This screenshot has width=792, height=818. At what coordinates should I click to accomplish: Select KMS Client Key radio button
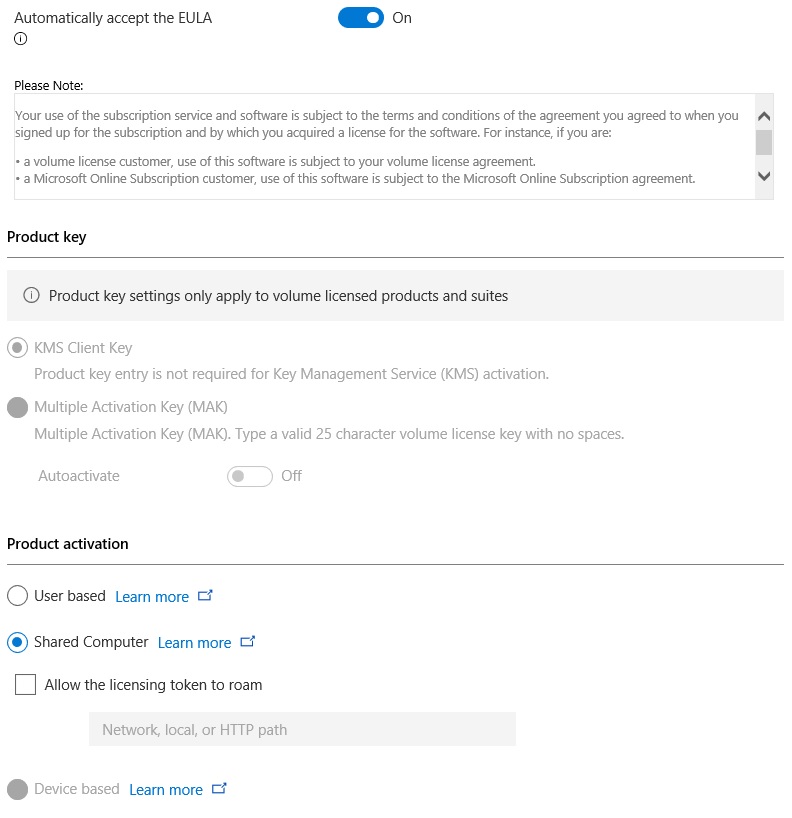coord(17,348)
